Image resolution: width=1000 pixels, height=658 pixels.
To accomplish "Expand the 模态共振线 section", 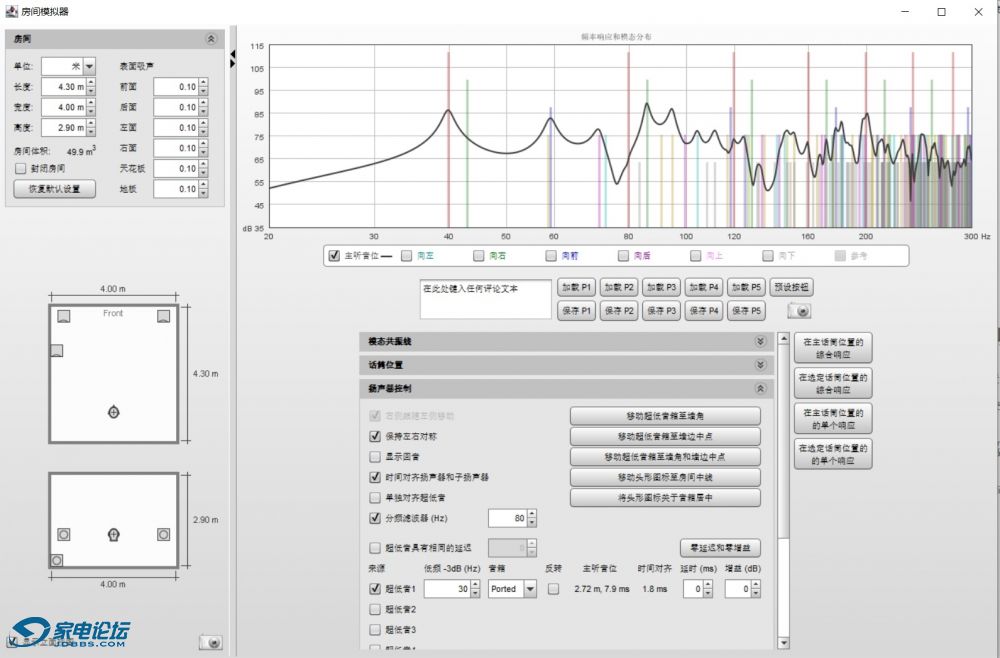I will (x=760, y=342).
